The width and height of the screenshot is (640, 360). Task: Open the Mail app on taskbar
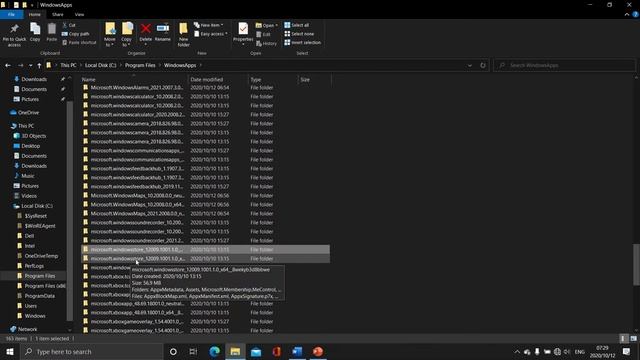click(x=256, y=351)
